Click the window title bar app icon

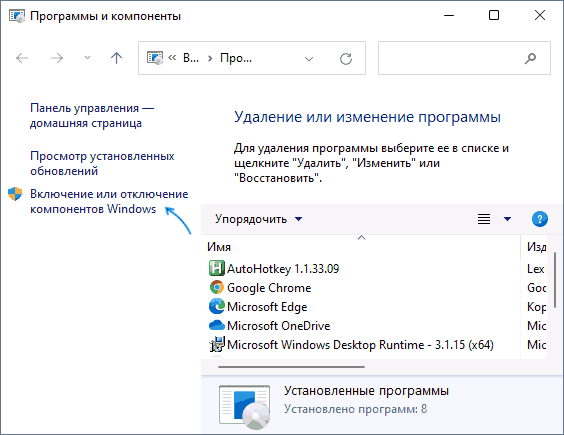point(17,16)
